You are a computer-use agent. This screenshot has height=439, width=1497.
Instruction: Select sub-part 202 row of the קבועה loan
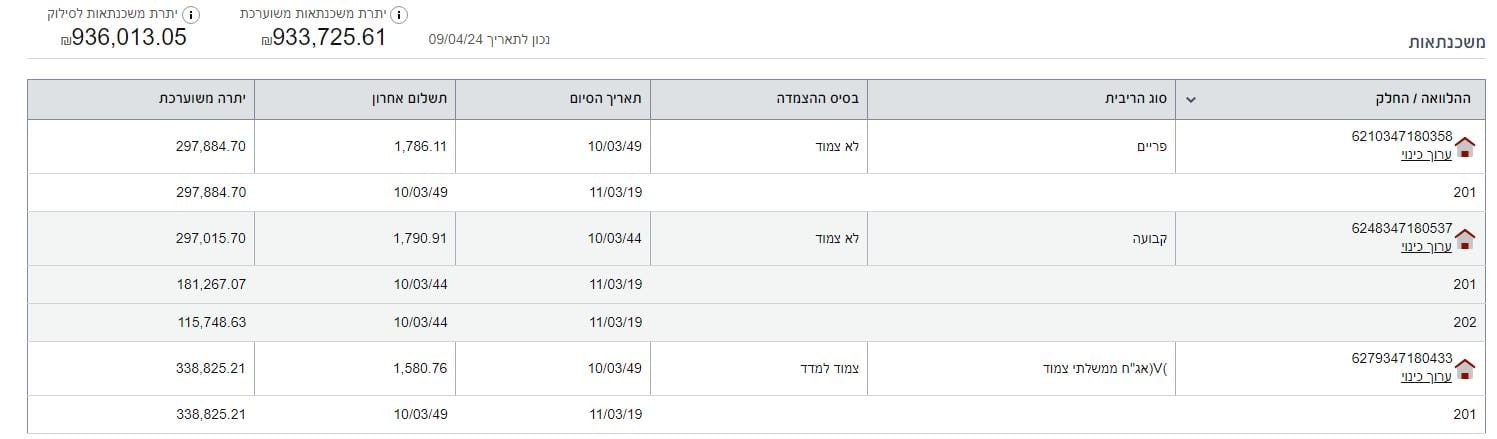[x=1464, y=323]
